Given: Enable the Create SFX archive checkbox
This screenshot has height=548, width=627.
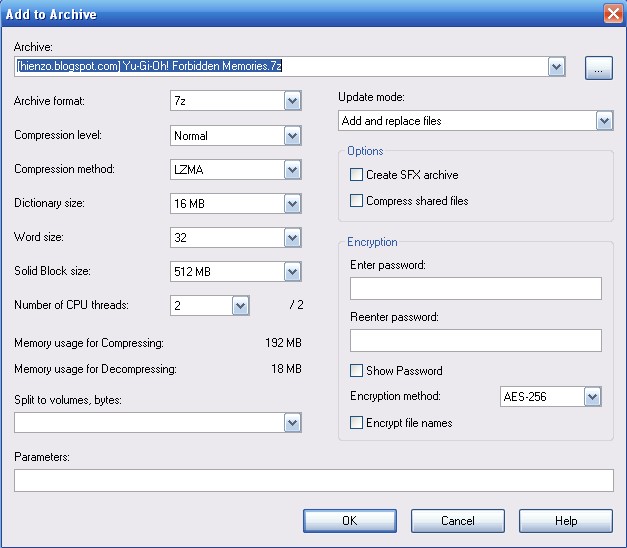Looking at the screenshot, I should pos(357,175).
